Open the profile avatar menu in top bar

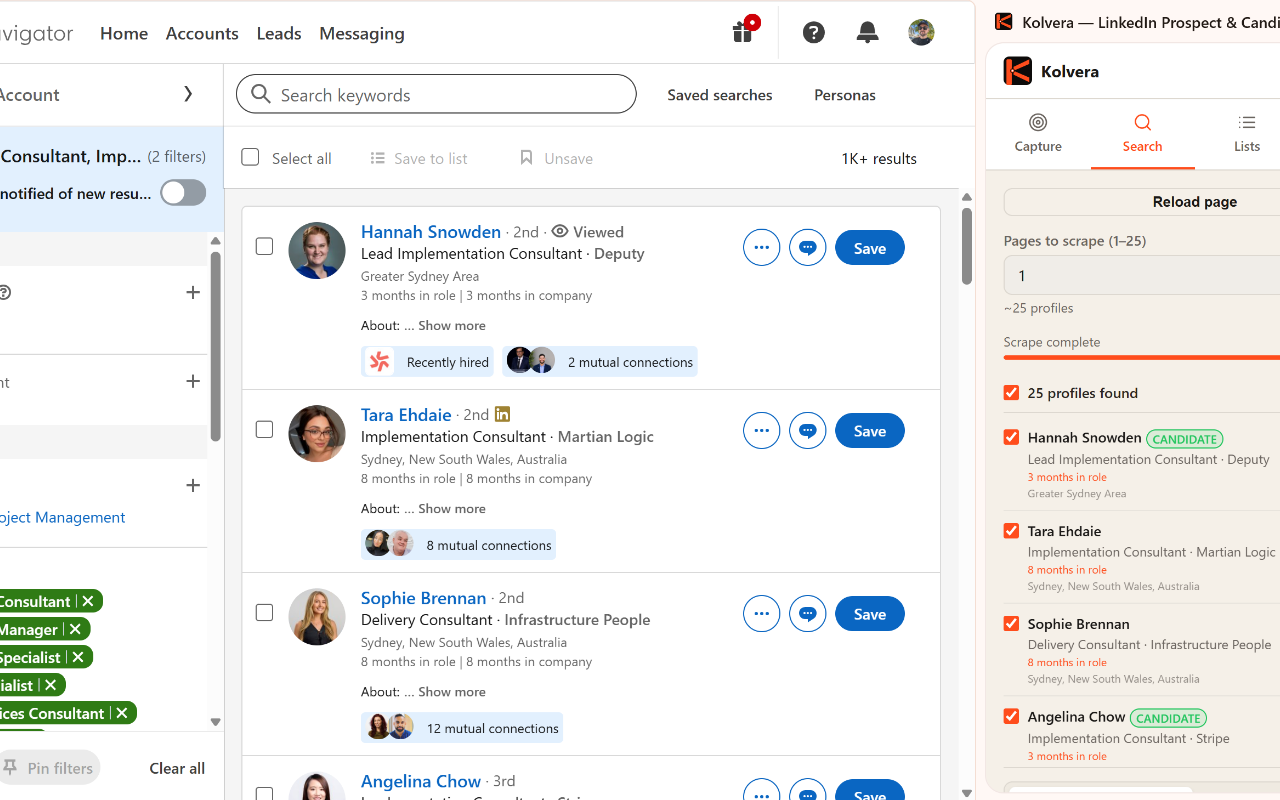coord(921,33)
